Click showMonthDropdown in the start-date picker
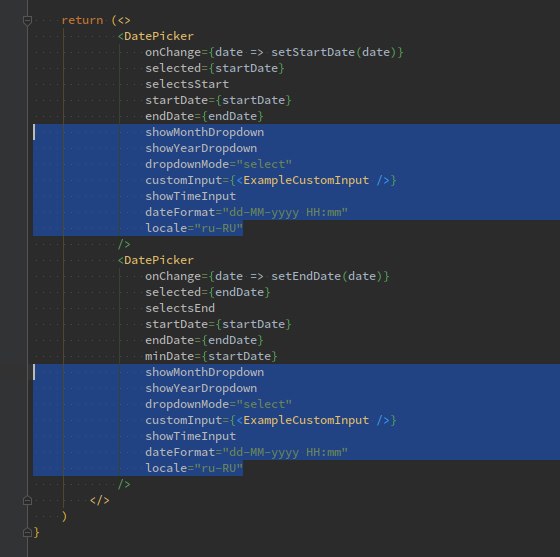Image resolution: width=560 pixels, height=557 pixels. pos(205,132)
